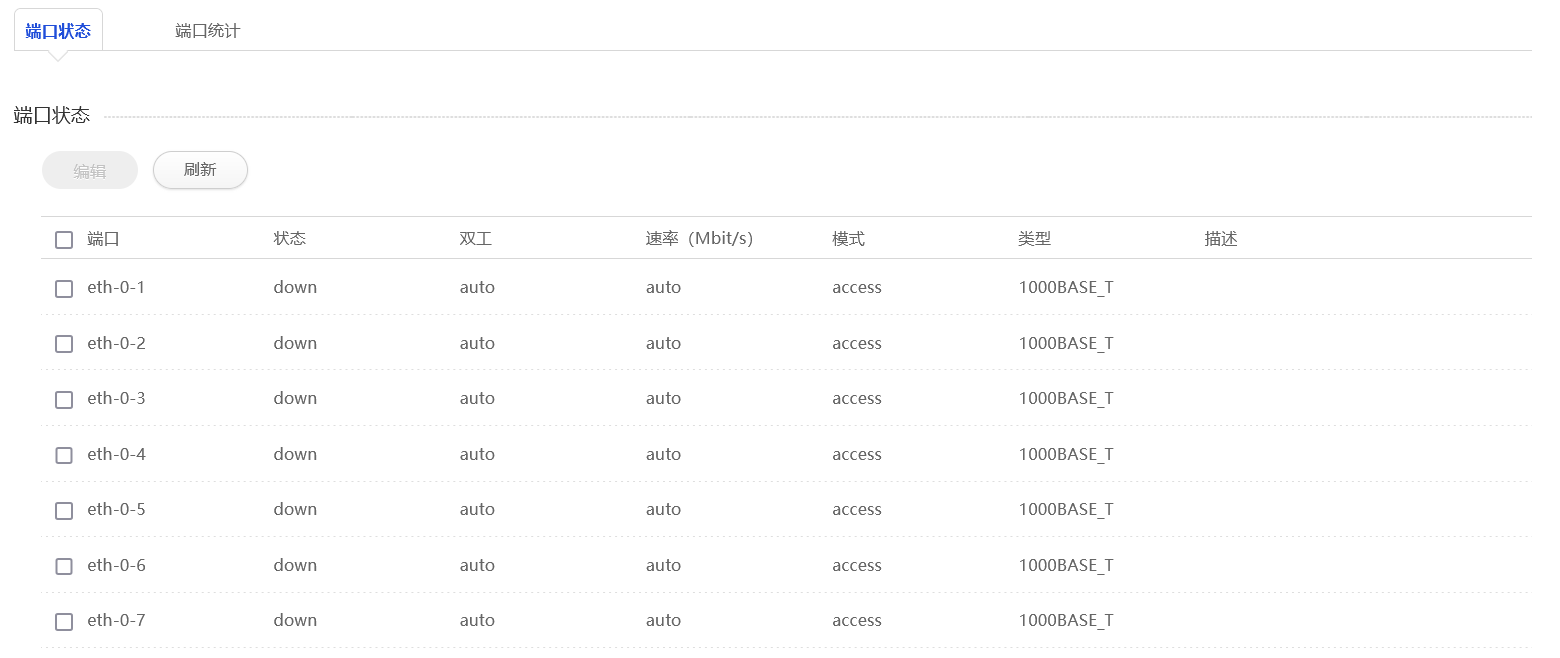
Task: Click the eth-0-1 port name
Action: point(116,287)
